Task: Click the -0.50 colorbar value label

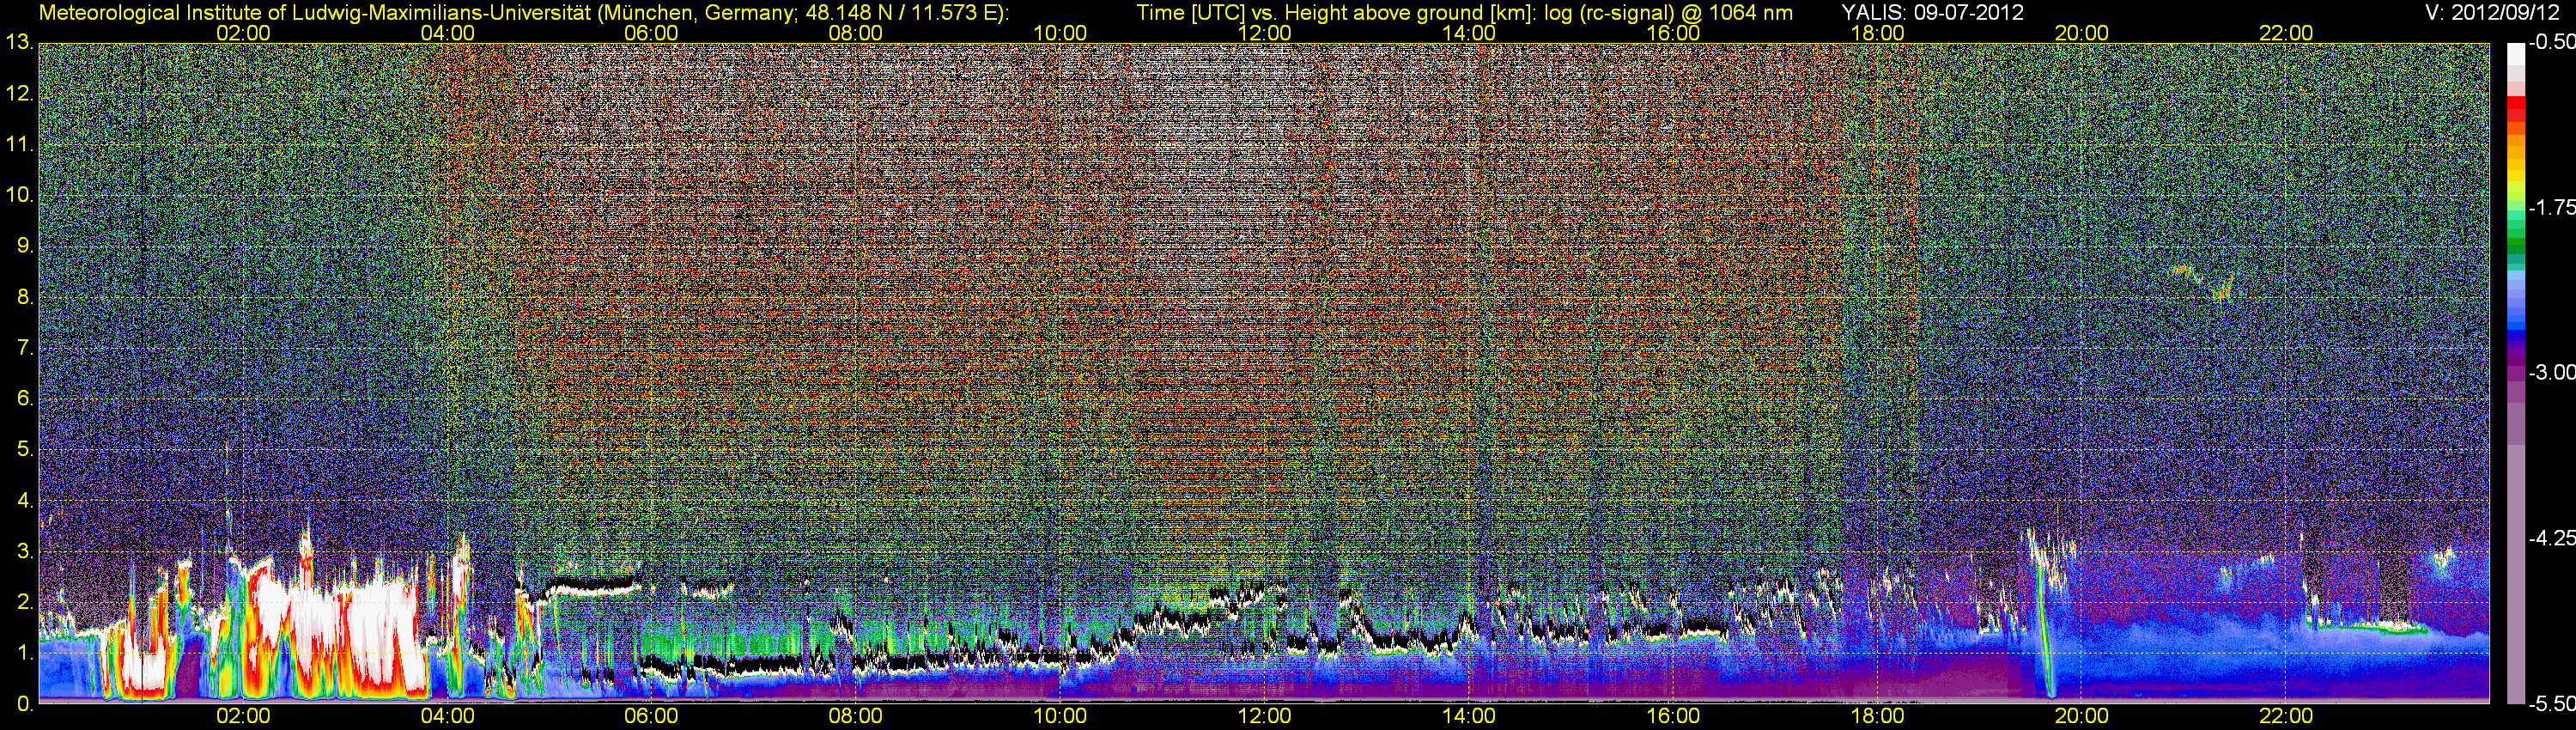Action: (2551, 42)
